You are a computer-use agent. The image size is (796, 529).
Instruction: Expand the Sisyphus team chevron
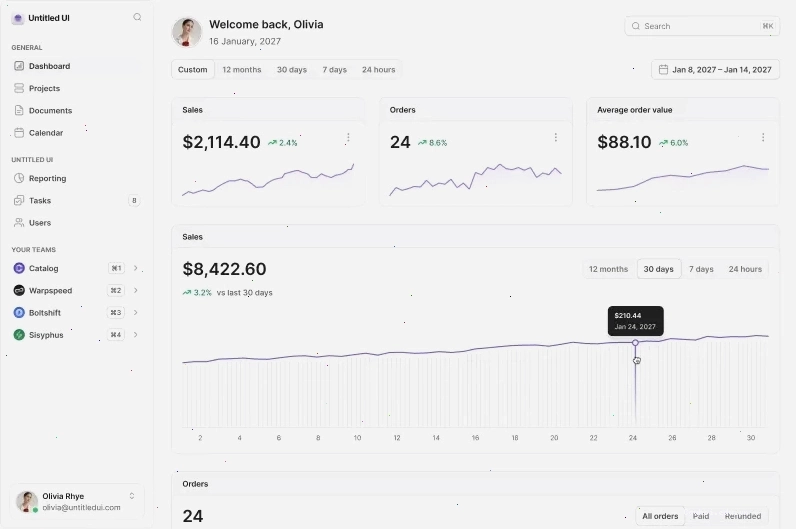pyautogui.click(x=136, y=335)
